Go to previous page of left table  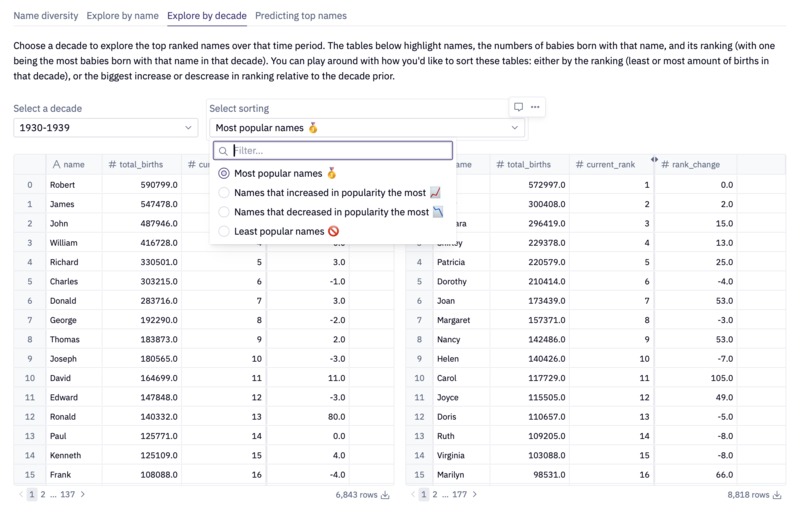pos(21,494)
